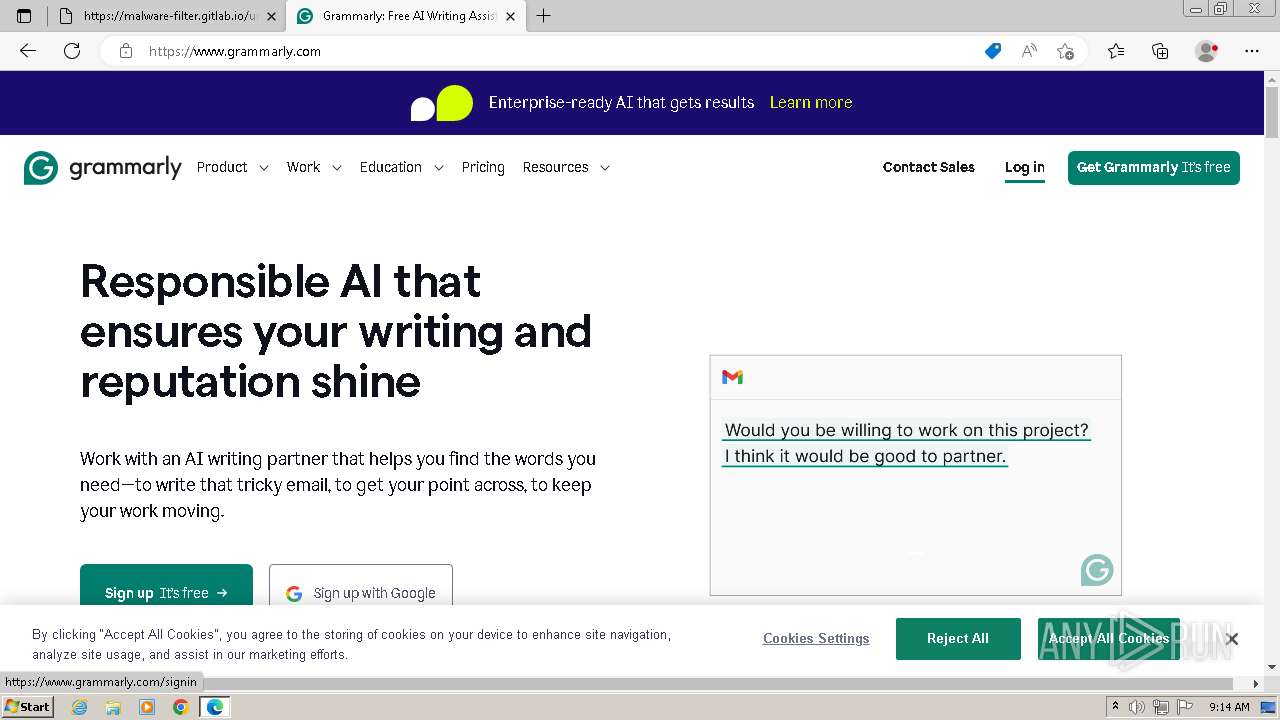View site information lock icon

126,51
